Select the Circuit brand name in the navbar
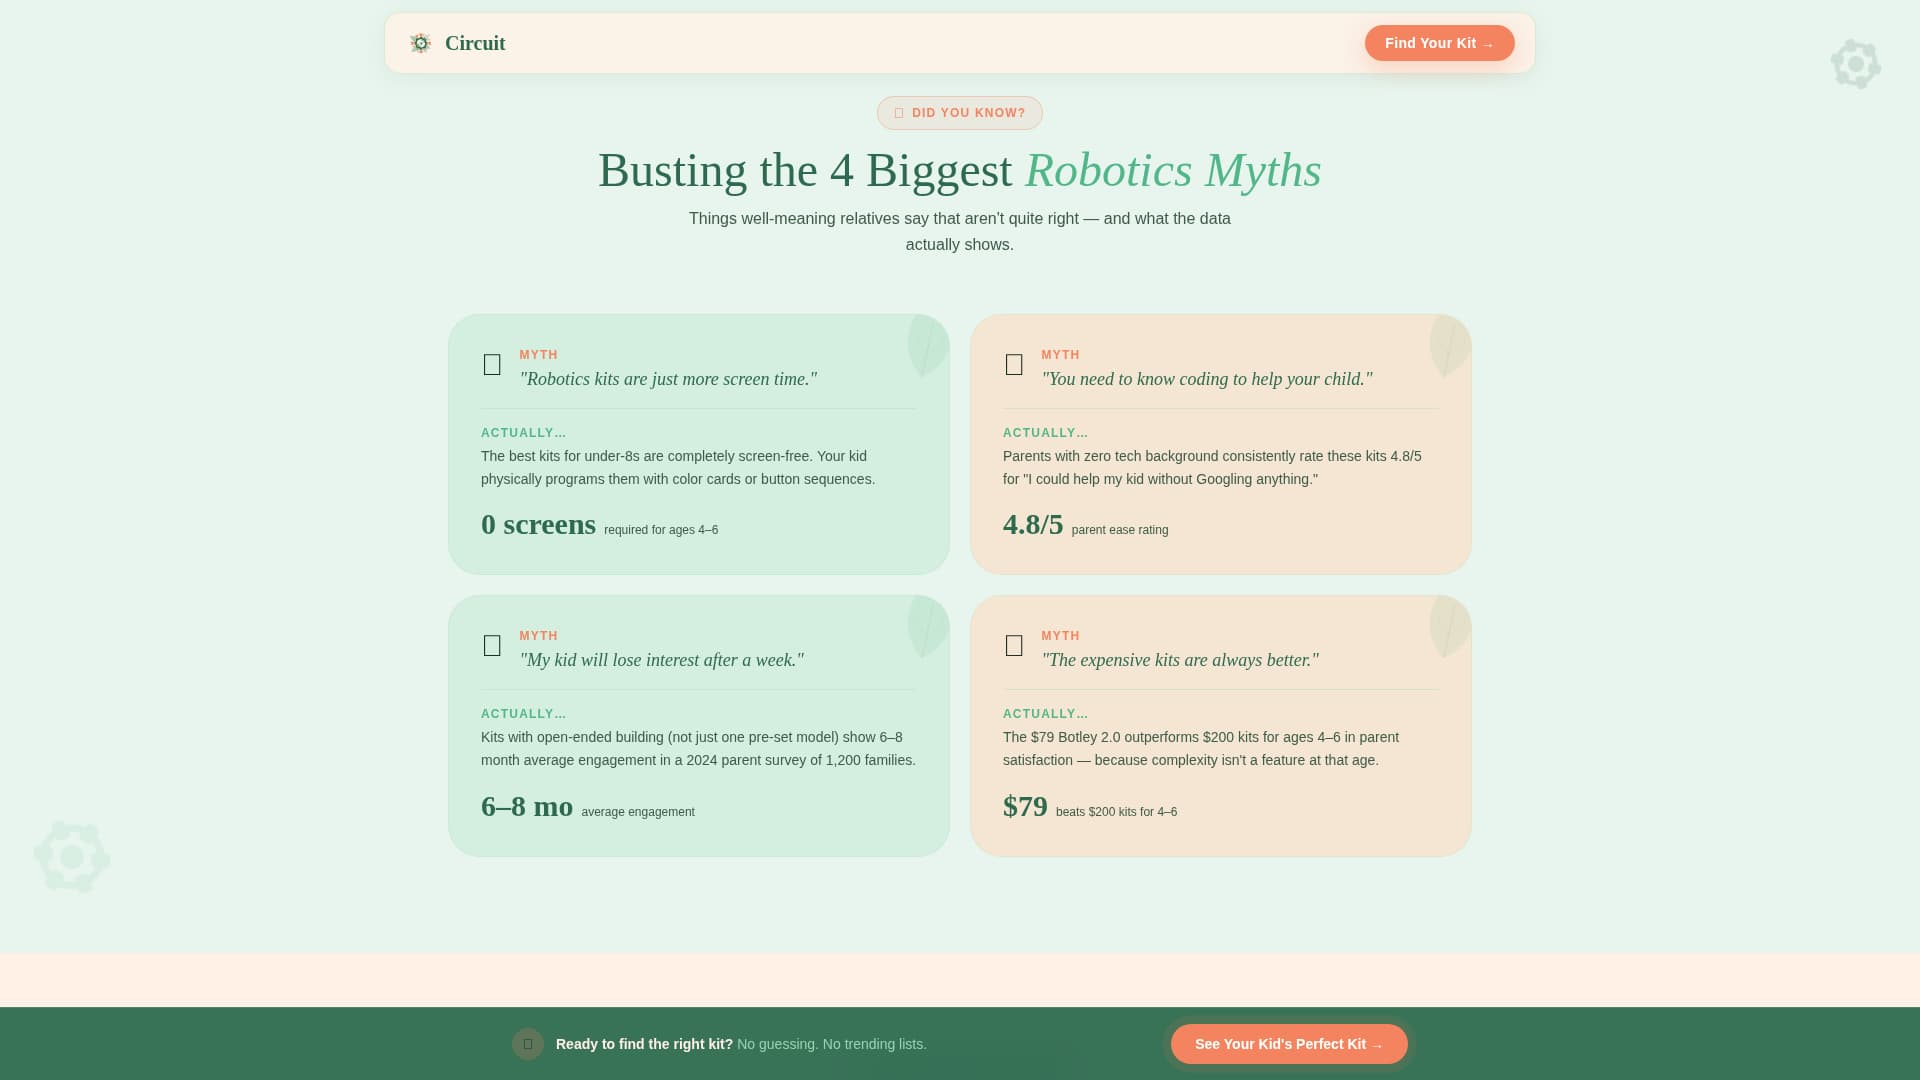This screenshot has width=1920, height=1080. click(475, 43)
